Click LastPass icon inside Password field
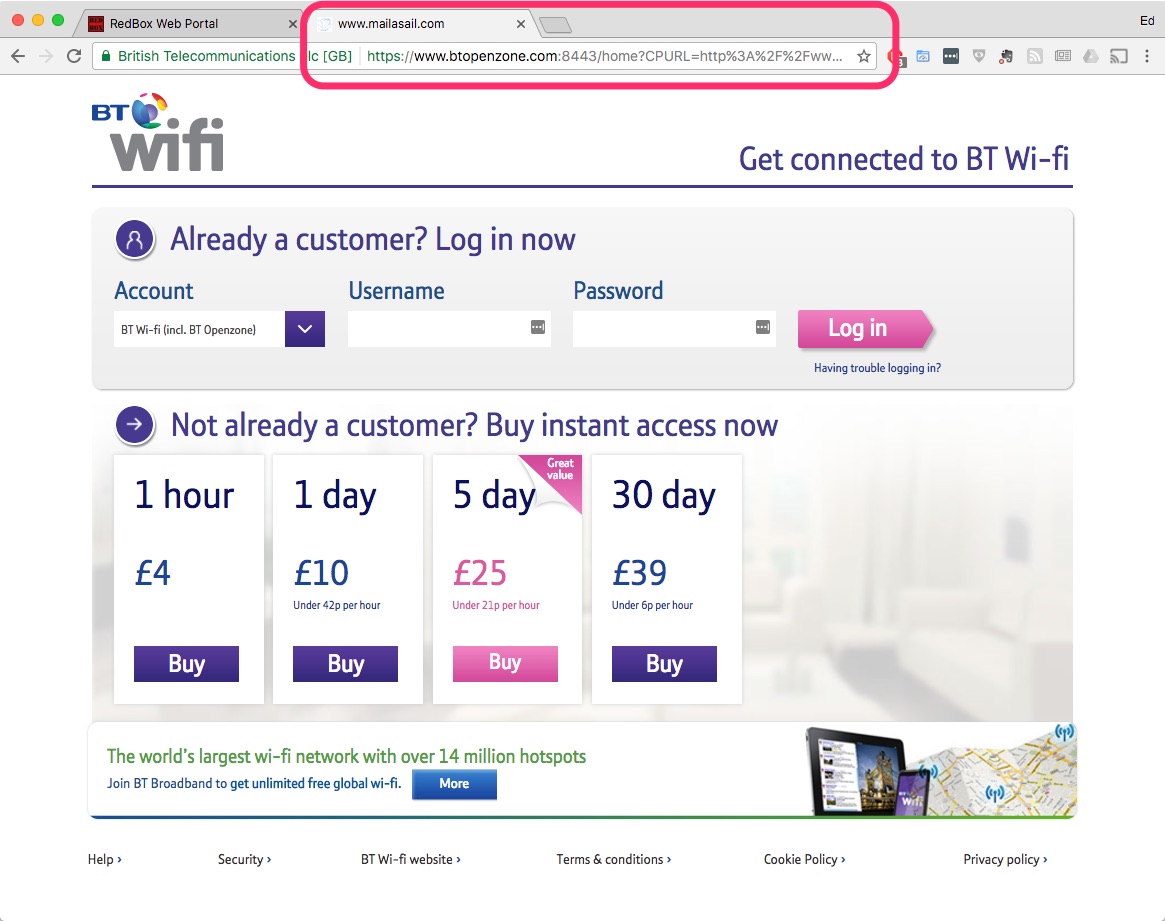This screenshot has width=1165, height=921. [x=762, y=327]
